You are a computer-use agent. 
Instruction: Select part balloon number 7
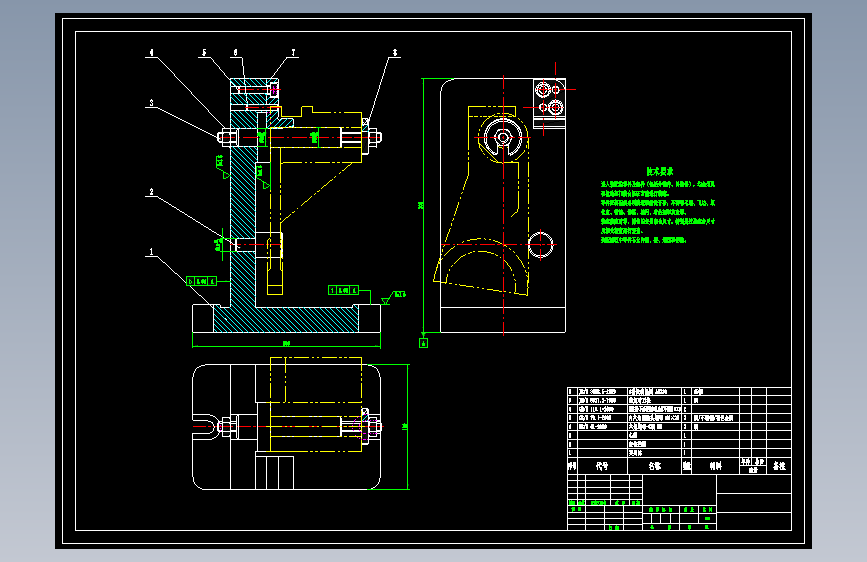pyautogui.click(x=293, y=53)
